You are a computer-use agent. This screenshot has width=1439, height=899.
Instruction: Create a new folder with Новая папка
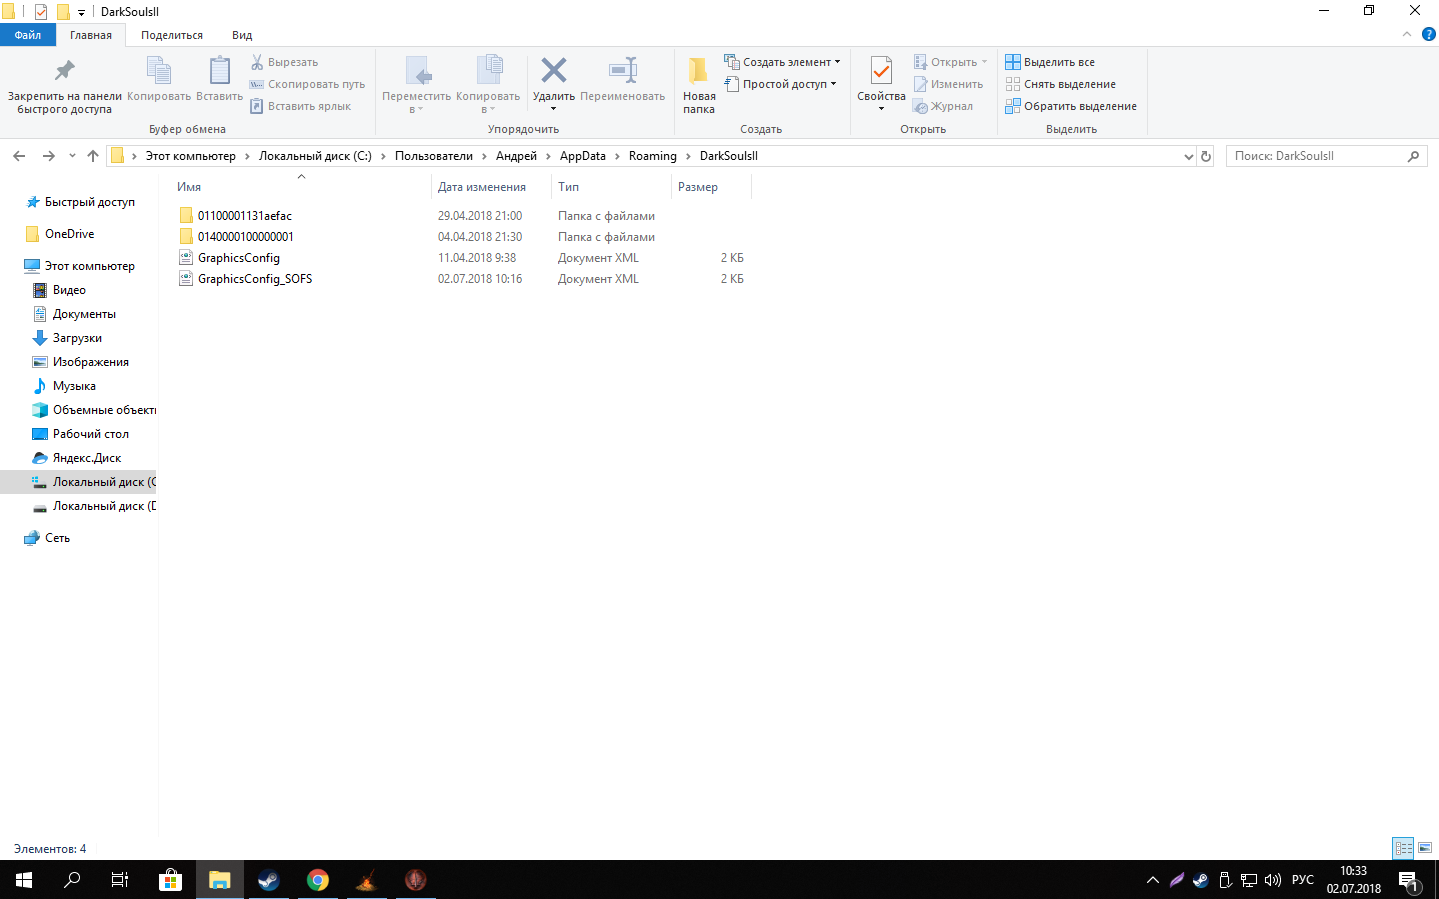pyautogui.click(x=697, y=84)
